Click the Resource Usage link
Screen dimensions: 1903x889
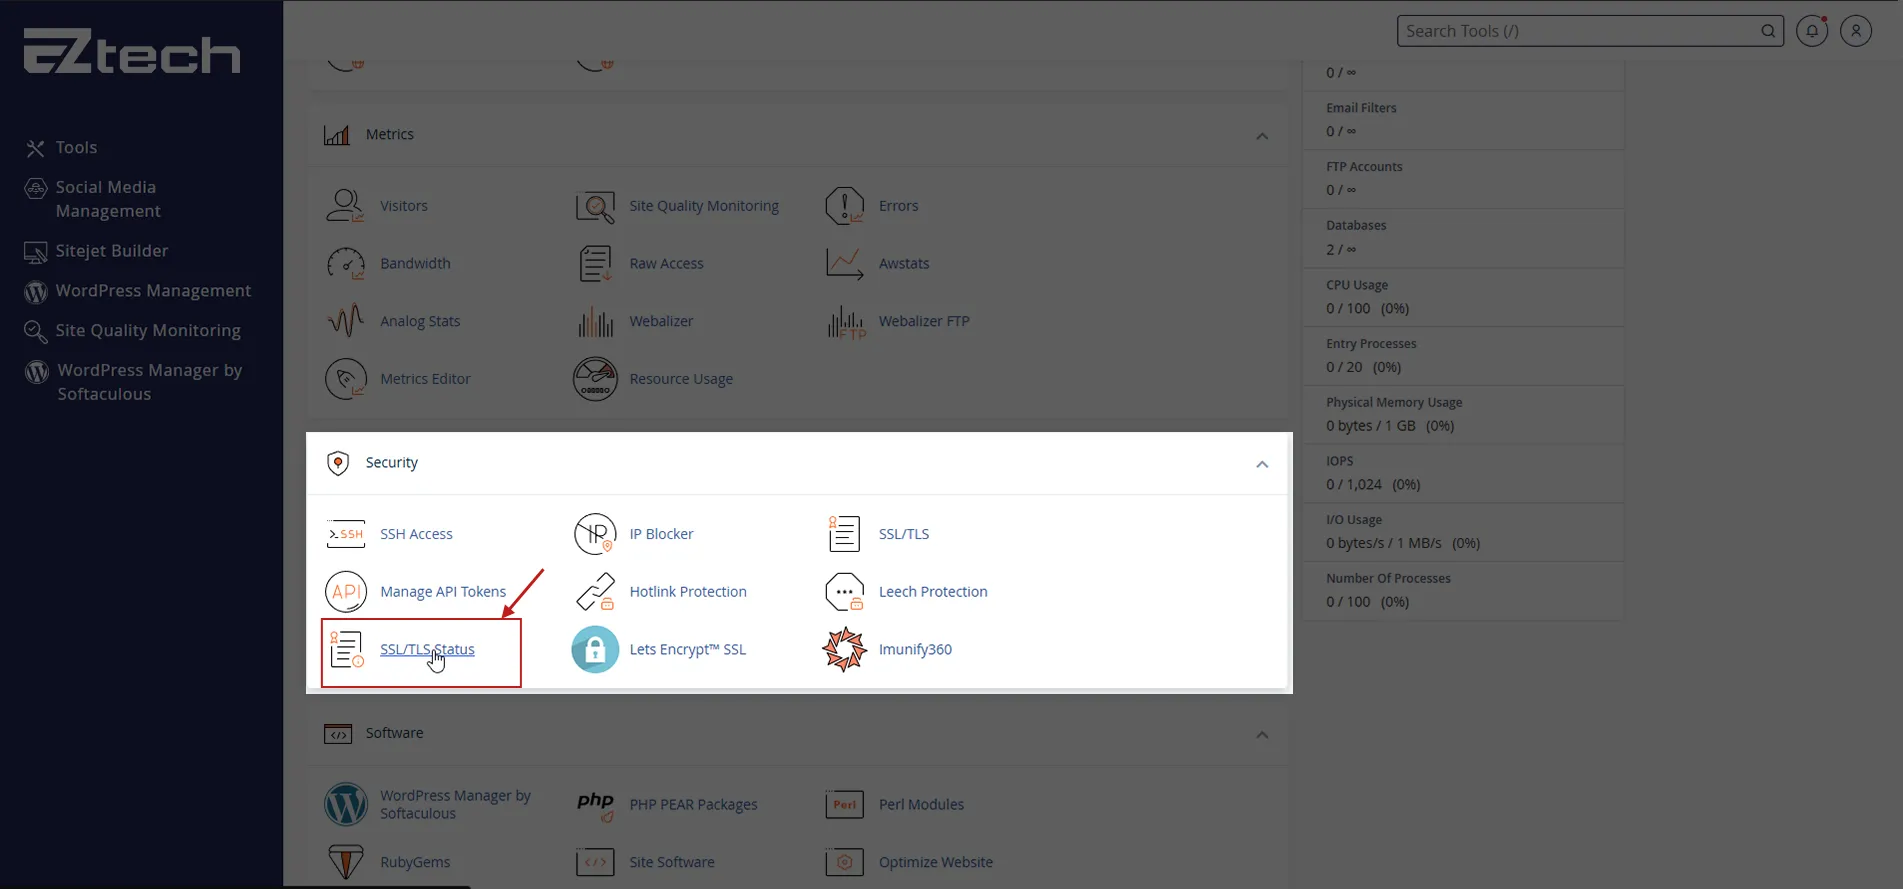(x=681, y=379)
